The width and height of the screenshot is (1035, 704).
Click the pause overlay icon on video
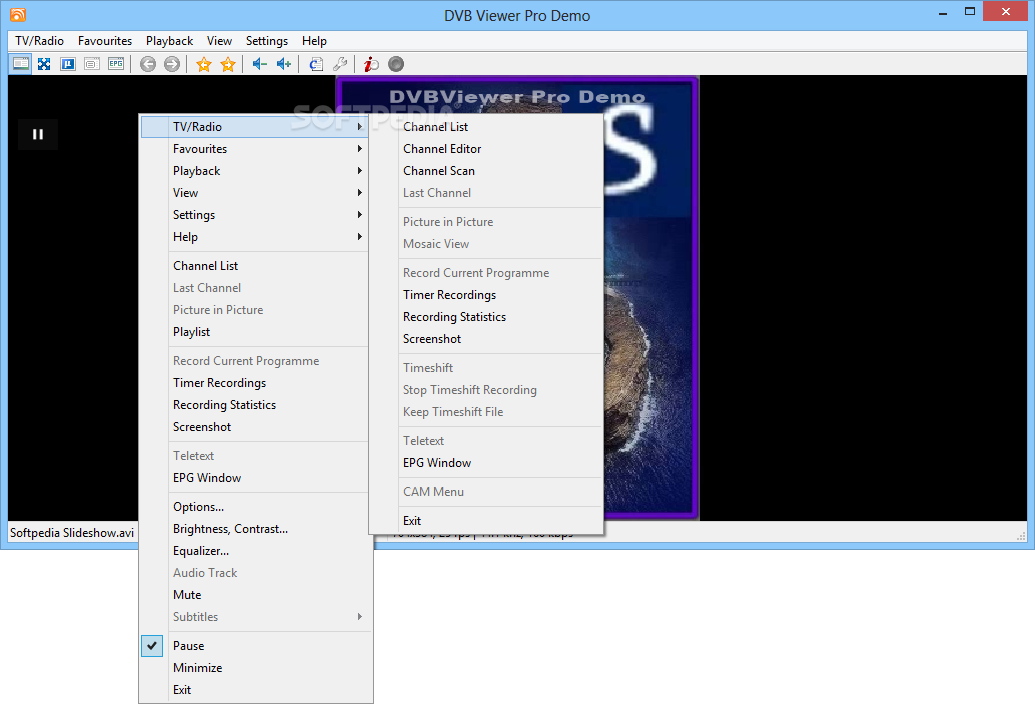pos(38,135)
